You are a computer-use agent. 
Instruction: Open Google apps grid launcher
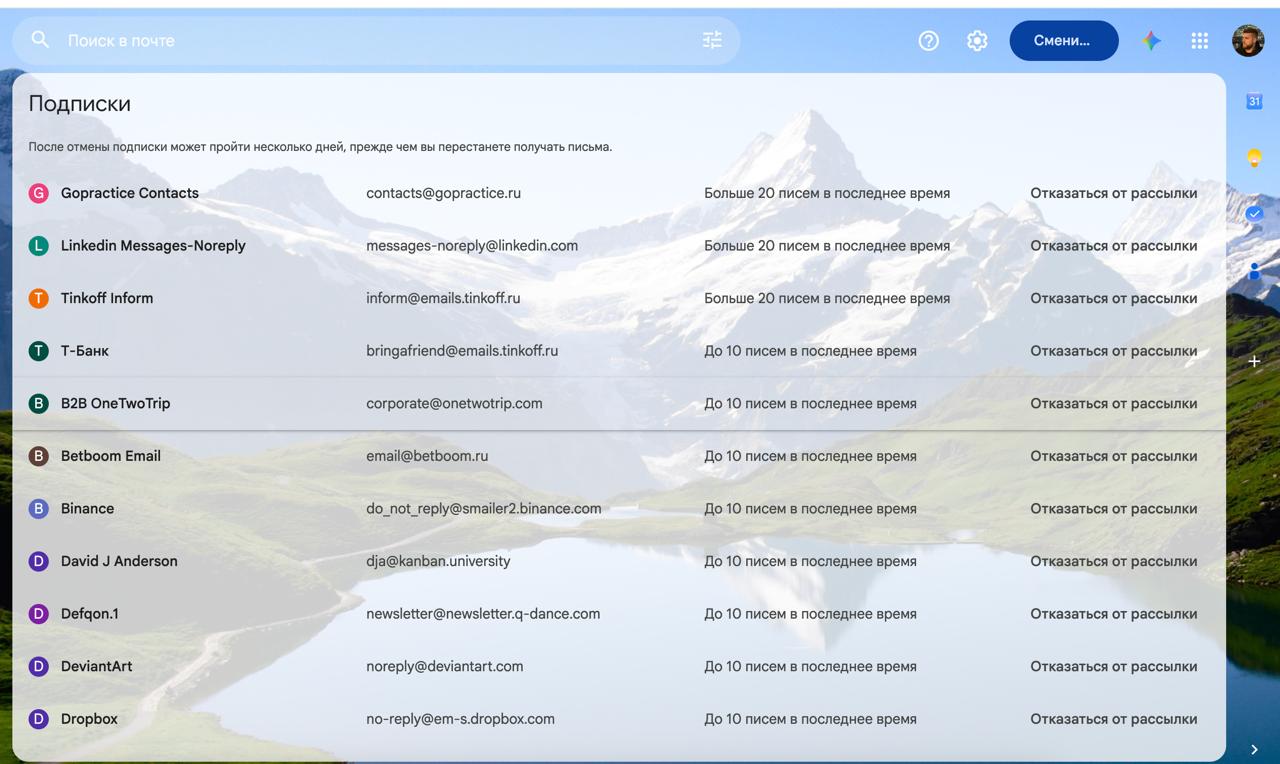point(1200,40)
